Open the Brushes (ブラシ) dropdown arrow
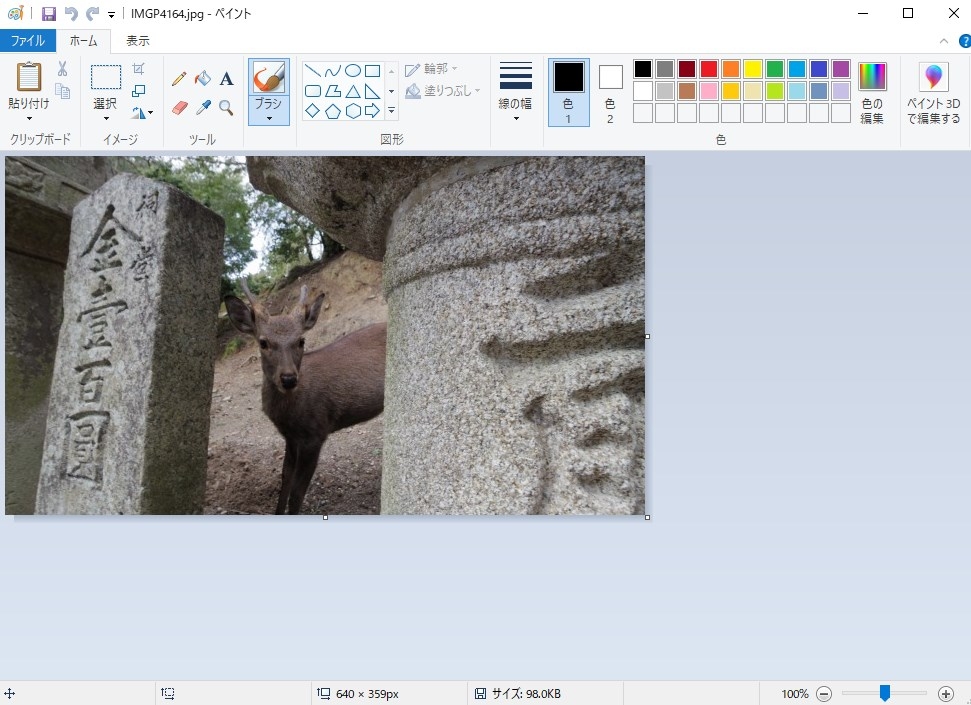971x705 pixels. point(269,118)
